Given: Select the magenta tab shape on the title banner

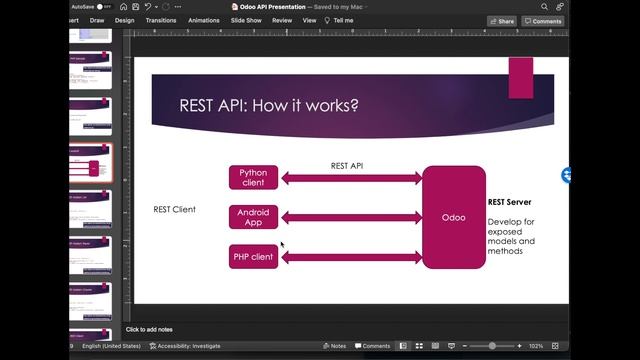Looking at the screenshot, I should click(x=521, y=78).
